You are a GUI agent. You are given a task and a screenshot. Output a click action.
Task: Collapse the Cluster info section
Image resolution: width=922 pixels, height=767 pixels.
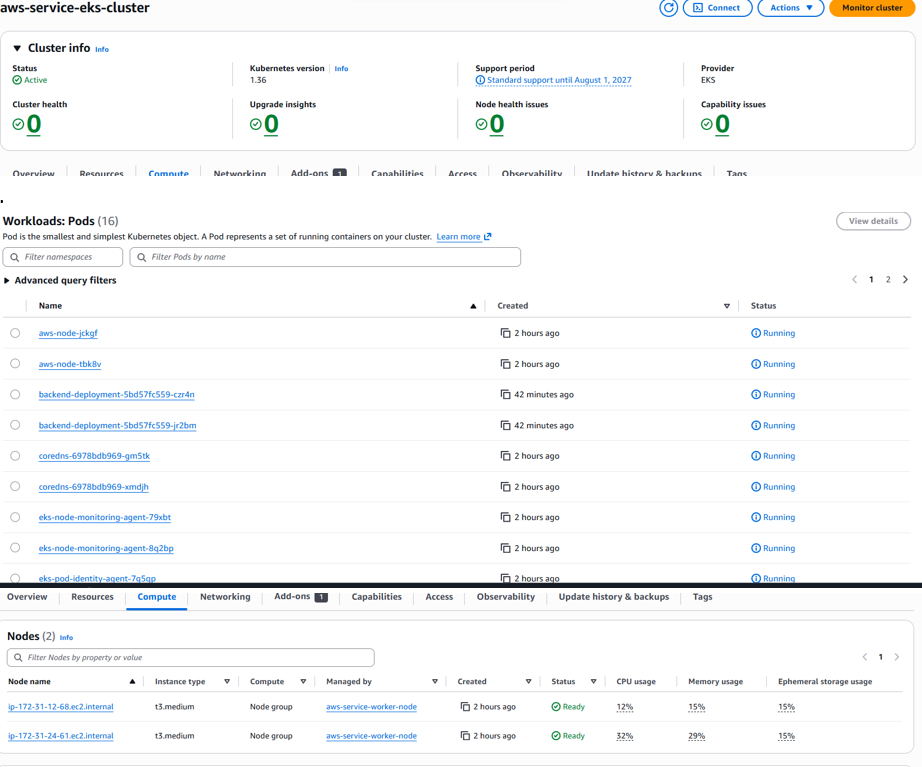coord(17,48)
